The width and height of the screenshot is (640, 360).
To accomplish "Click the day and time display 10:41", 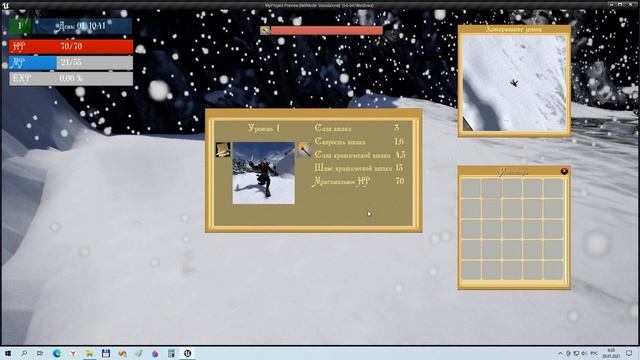I will click(x=82, y=26).
